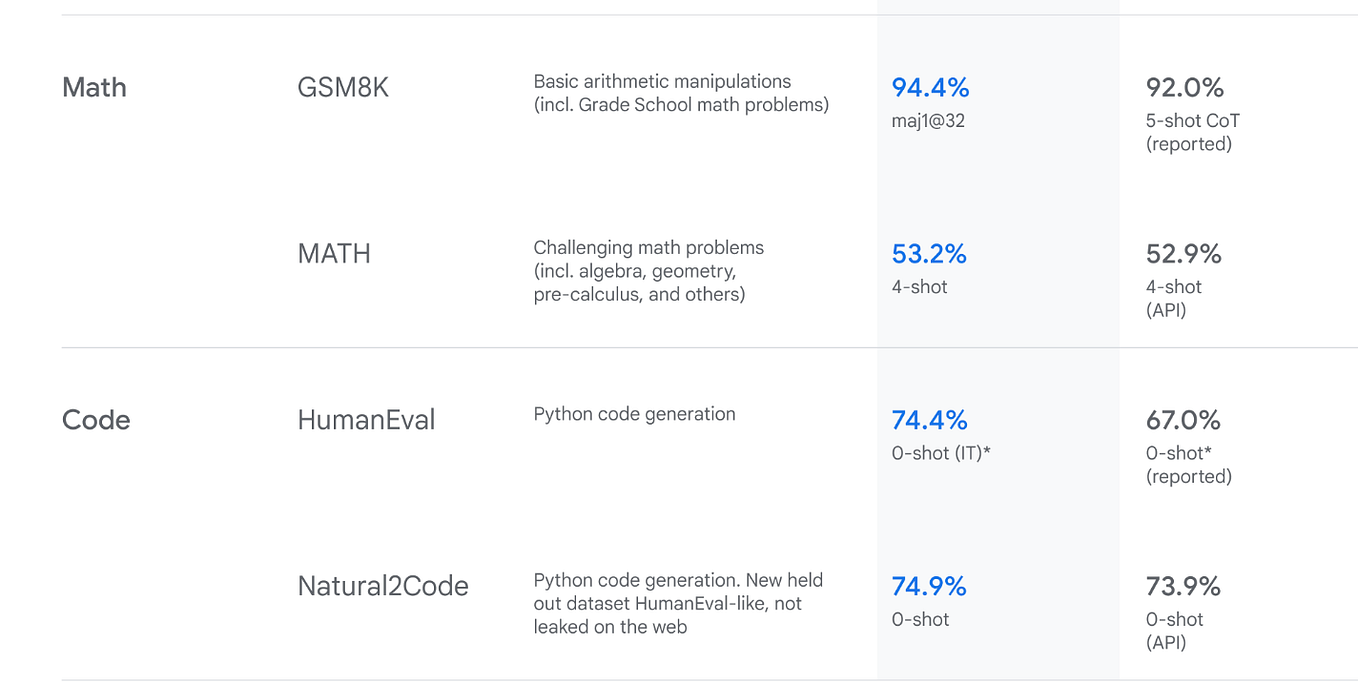Click the 92.0% GSM8K comparison score
Viewport: 1358px width, 689px height.
pyautogui.click(x=1185, y=88)
